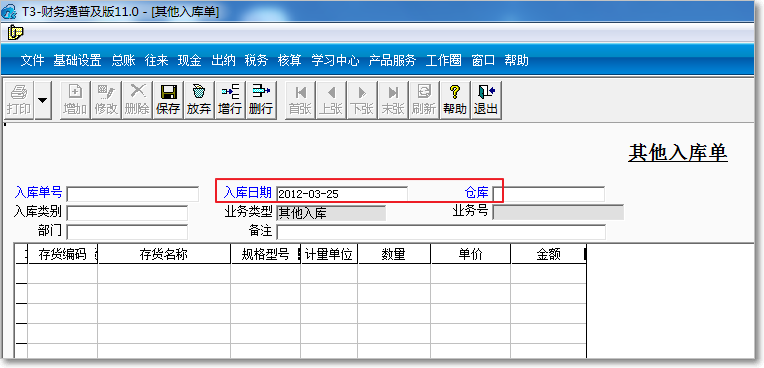This screenshot has height=368, width=764.
Task: Open the 文件 menu
Action: click(33, 60)
